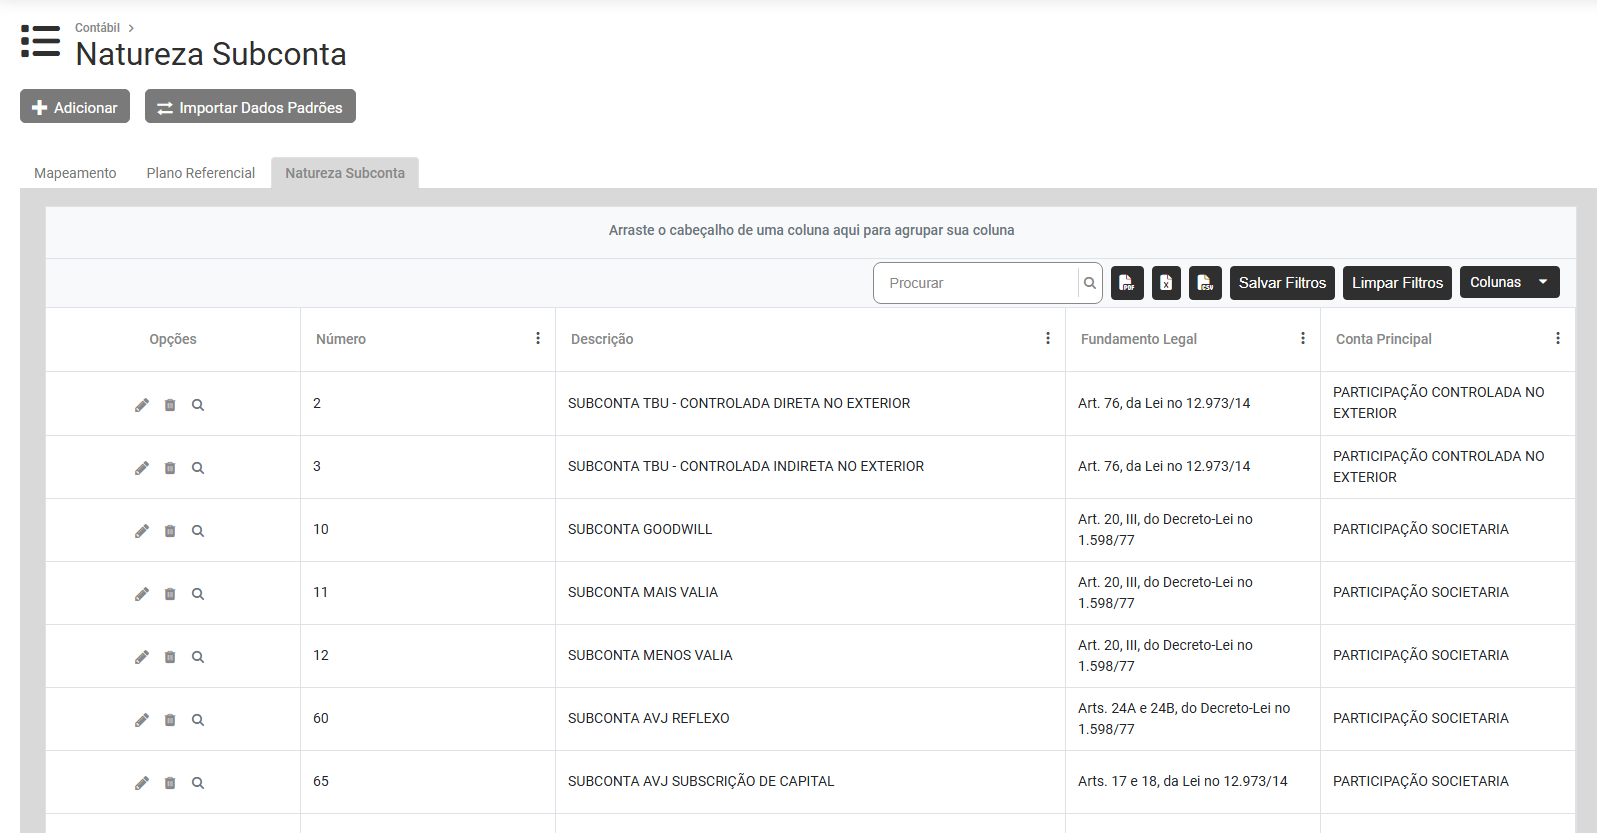Switch to the Plano Referencial tab

(x=201, y=173)
